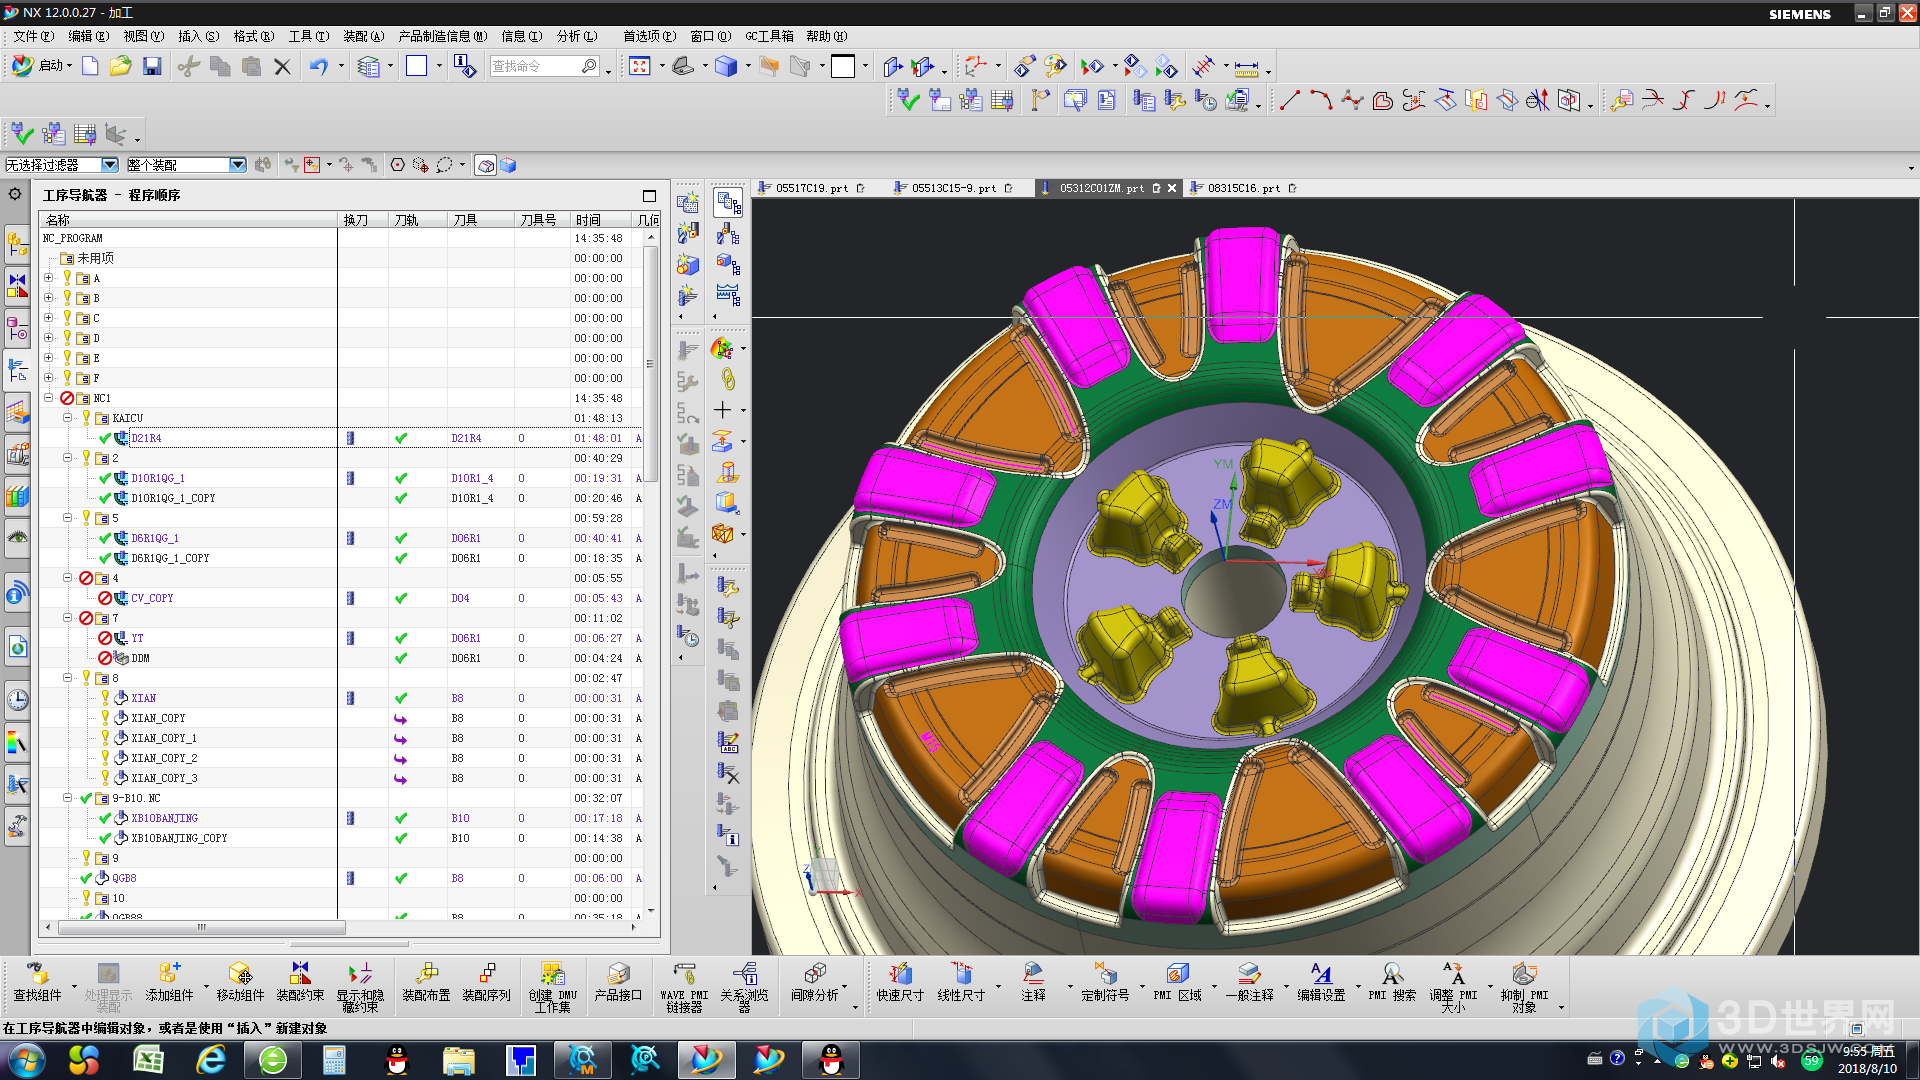Collapse the KAICU group node
The image size is (1920, 1080).
(x=67, y=418)
